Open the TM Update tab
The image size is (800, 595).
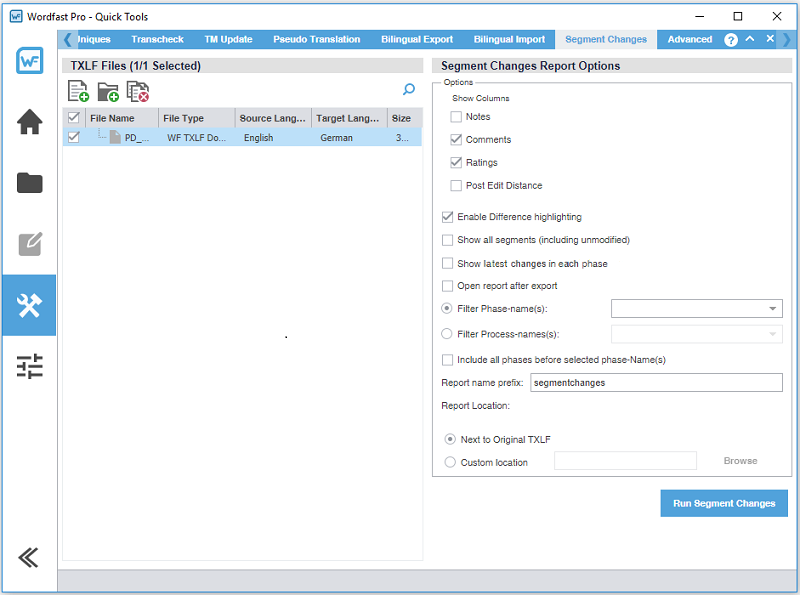click(228, 39)
